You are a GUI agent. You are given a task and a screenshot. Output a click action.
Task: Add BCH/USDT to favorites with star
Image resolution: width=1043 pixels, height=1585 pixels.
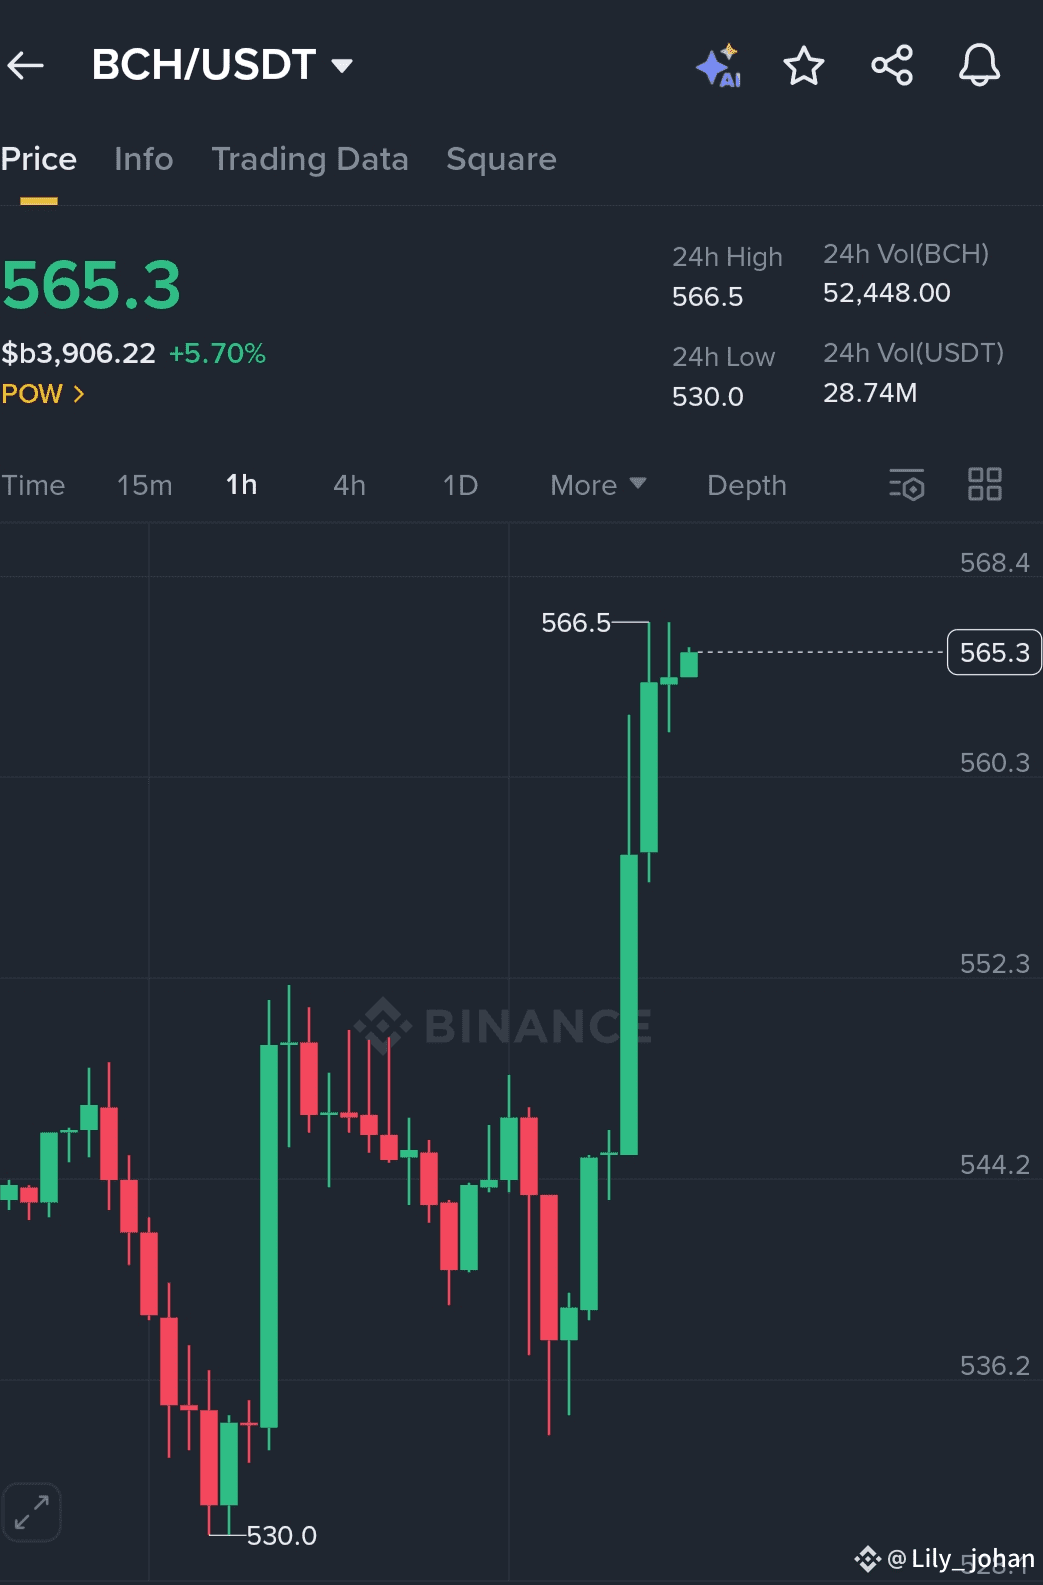804,66
